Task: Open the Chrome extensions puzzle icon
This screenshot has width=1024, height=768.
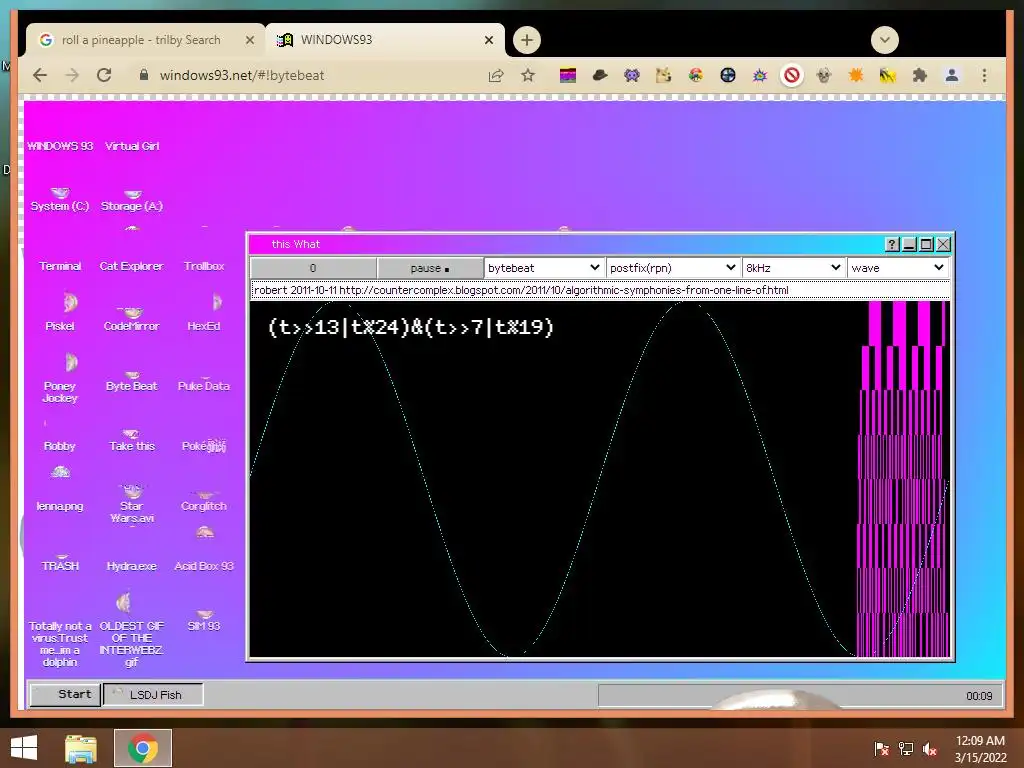Action: click(920, 75)
